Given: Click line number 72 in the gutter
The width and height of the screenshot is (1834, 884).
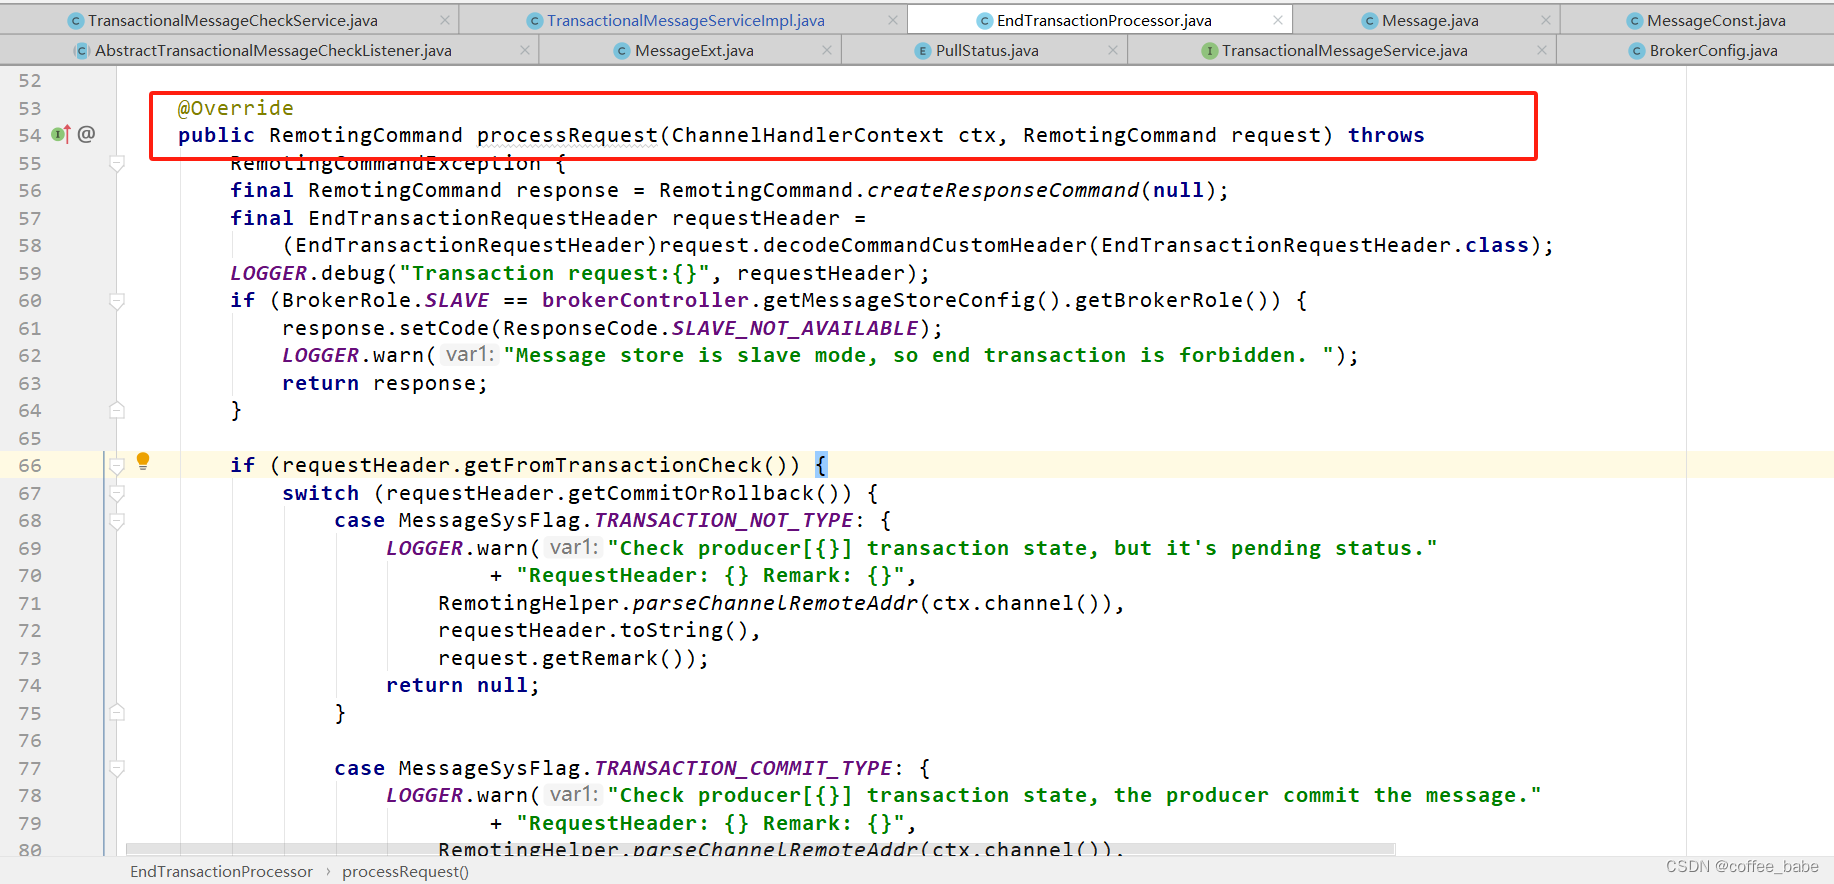Looking at the screenshot, I should click(30, 631).
